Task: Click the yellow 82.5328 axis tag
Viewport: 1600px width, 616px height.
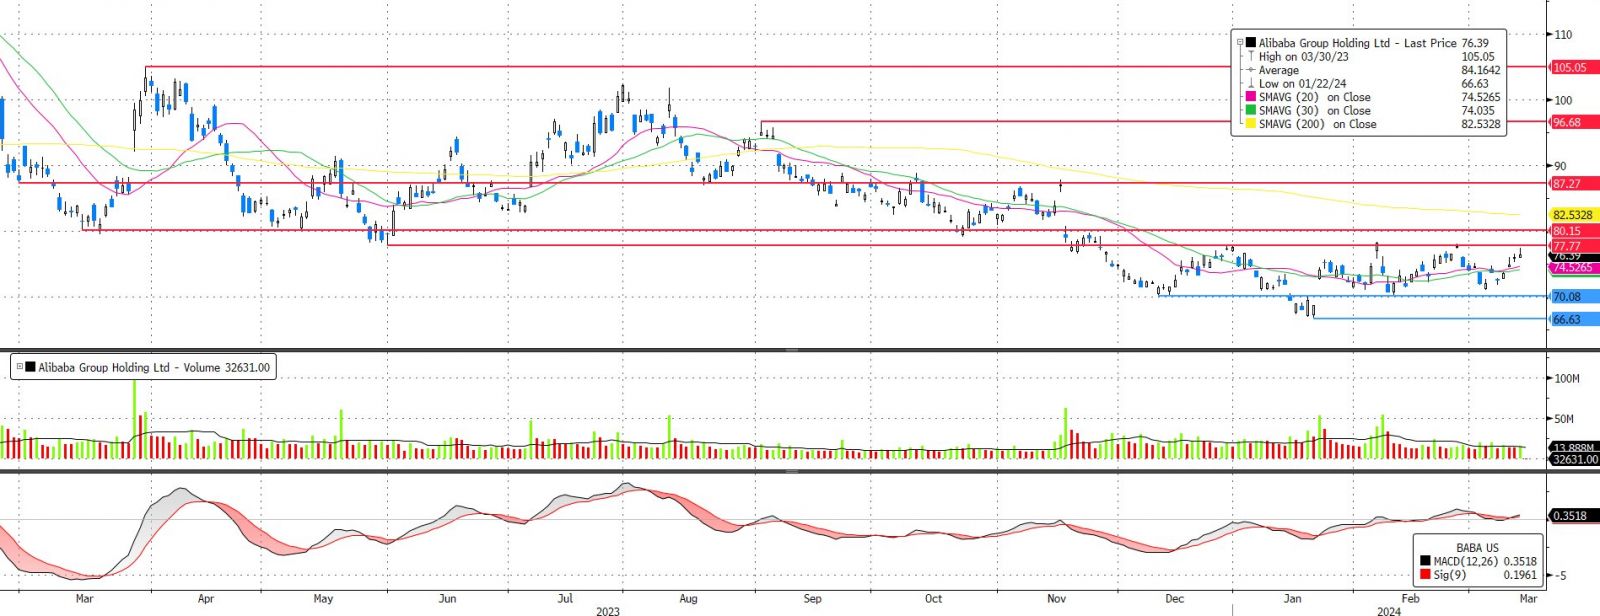Action: coord(1573,215)
